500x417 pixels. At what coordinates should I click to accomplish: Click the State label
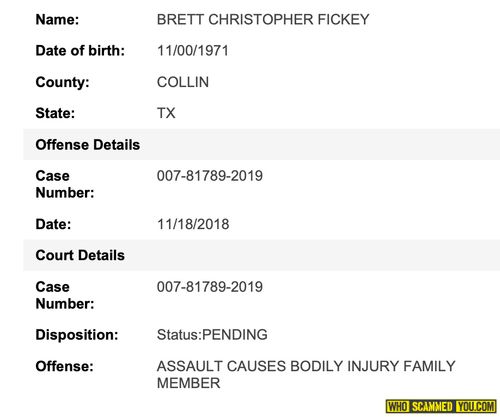(x=55, y=113)
